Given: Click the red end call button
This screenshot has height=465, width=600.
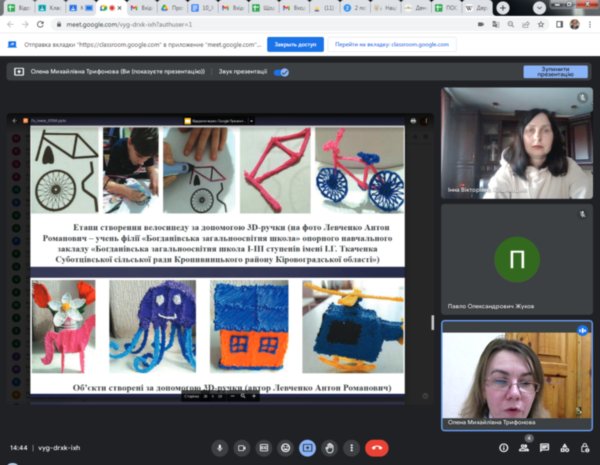Looking at the screenshot, I should (377, 448).
